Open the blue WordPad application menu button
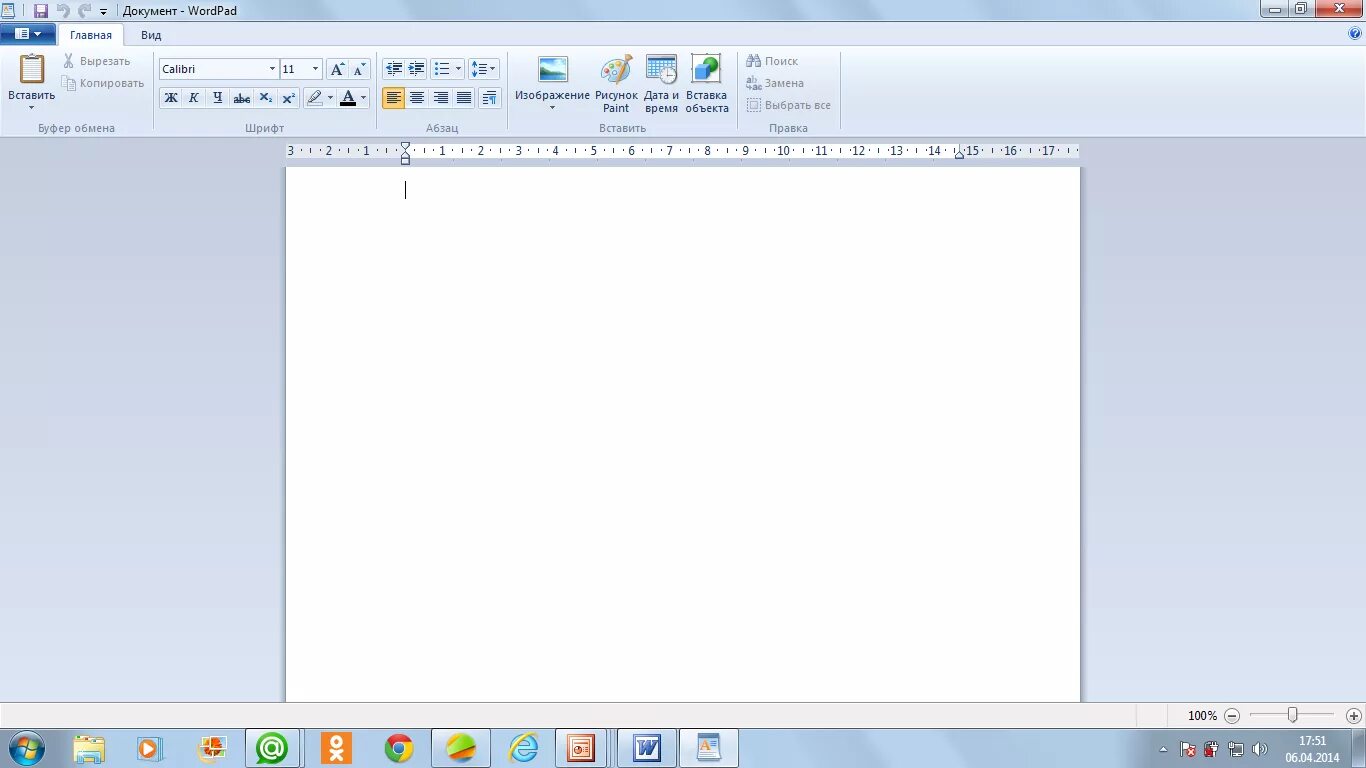 pyautogui.click(x=28, y=34)
